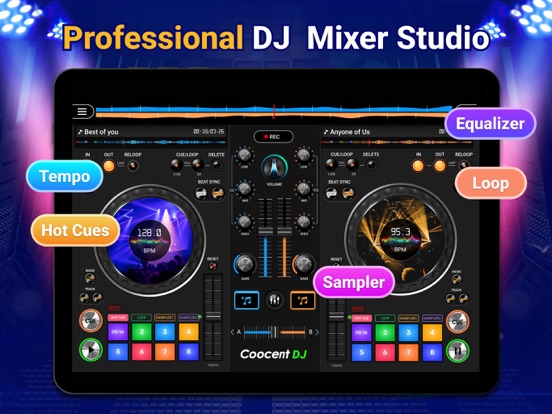552x414 pixels.
Task: Load a track with blue music button
Action: [x=246, y=300]
